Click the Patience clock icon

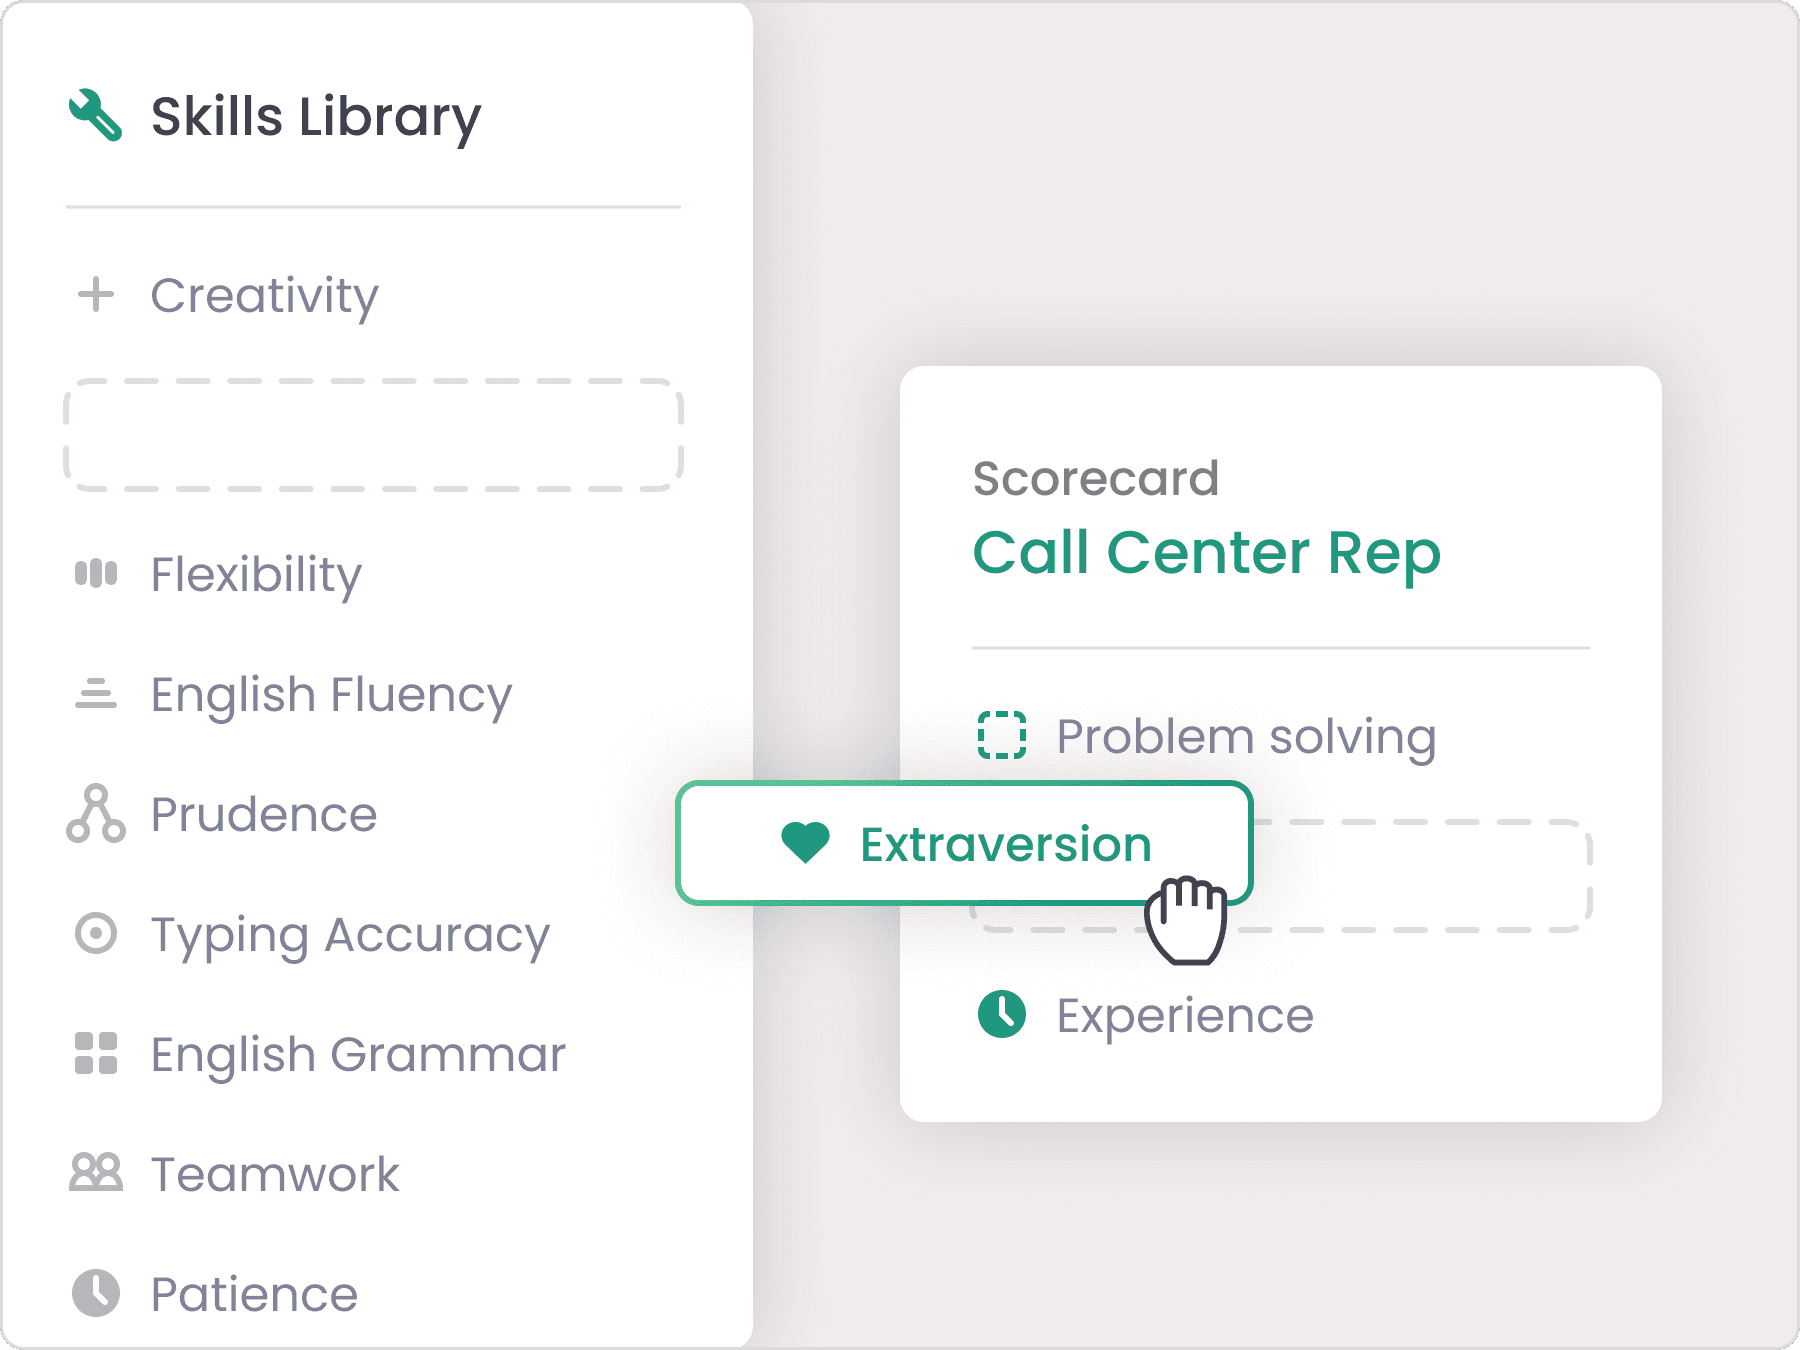pos(96,1293)
